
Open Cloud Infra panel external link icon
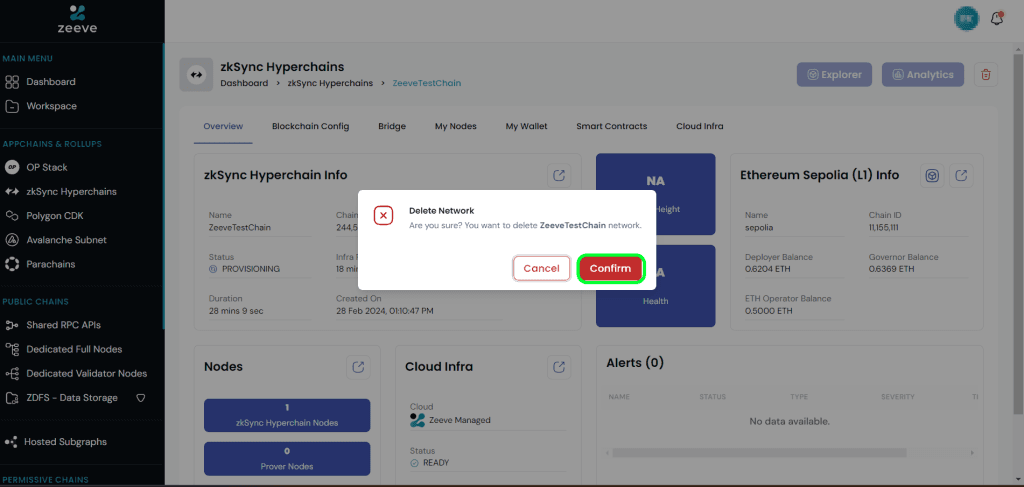point(559,367)
